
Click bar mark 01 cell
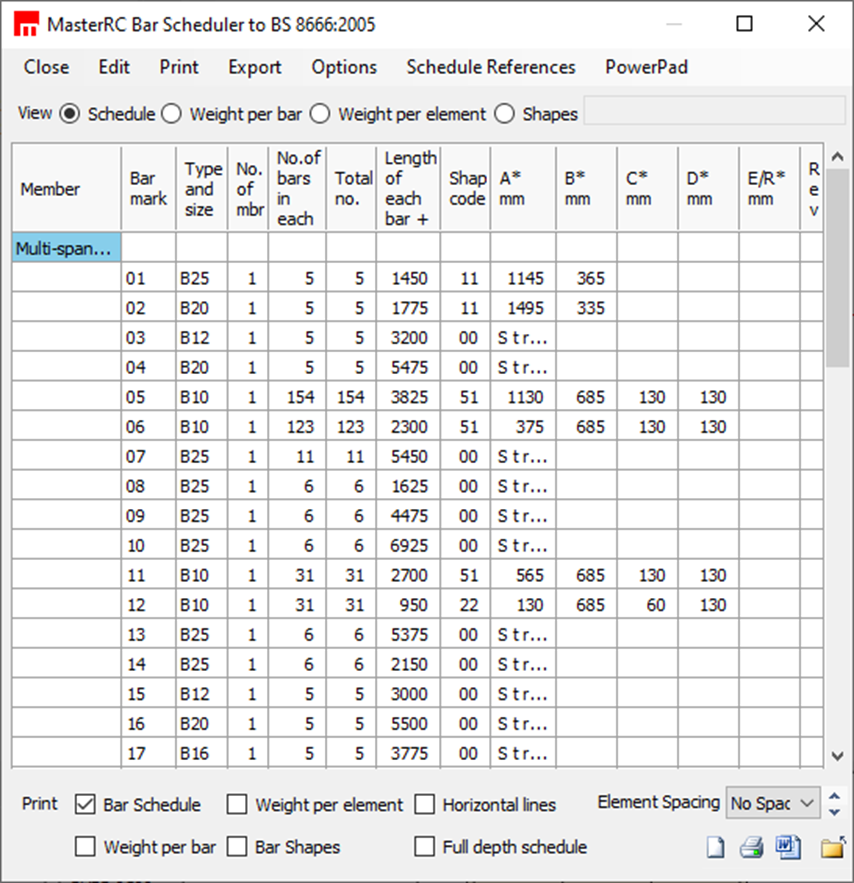coord(149,278)
